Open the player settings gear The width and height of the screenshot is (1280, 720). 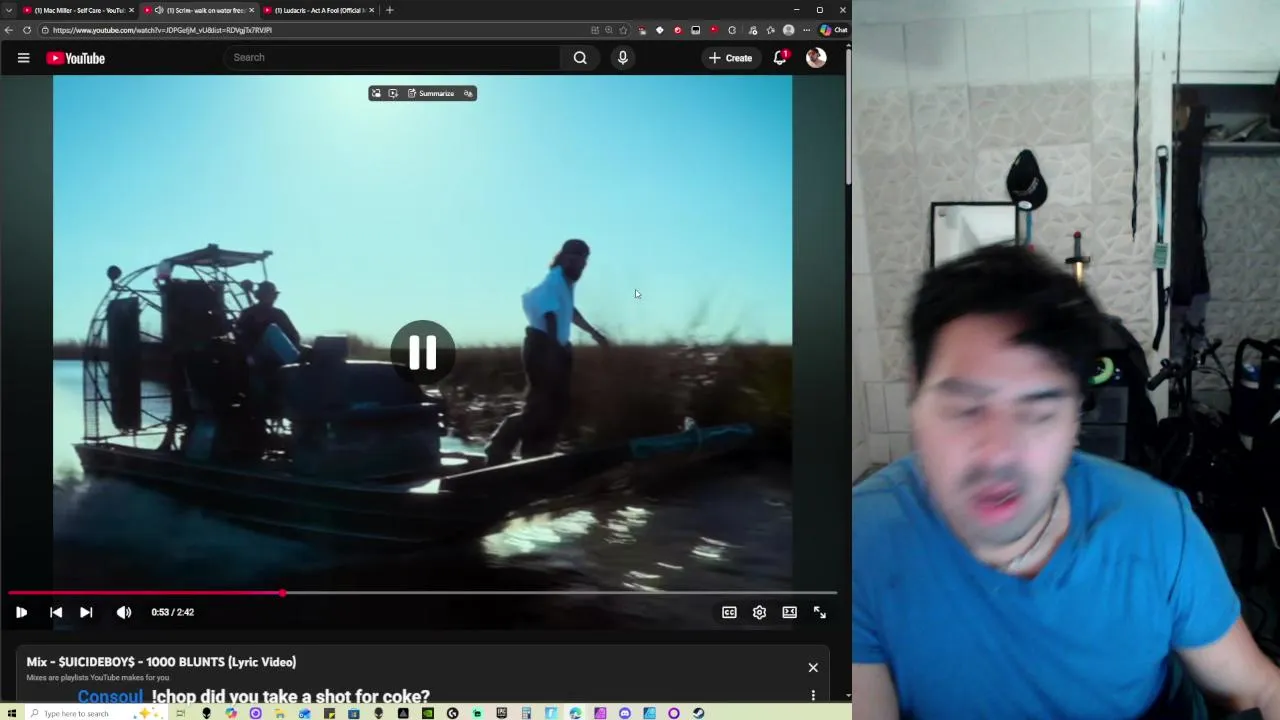[x=759, y=612]
